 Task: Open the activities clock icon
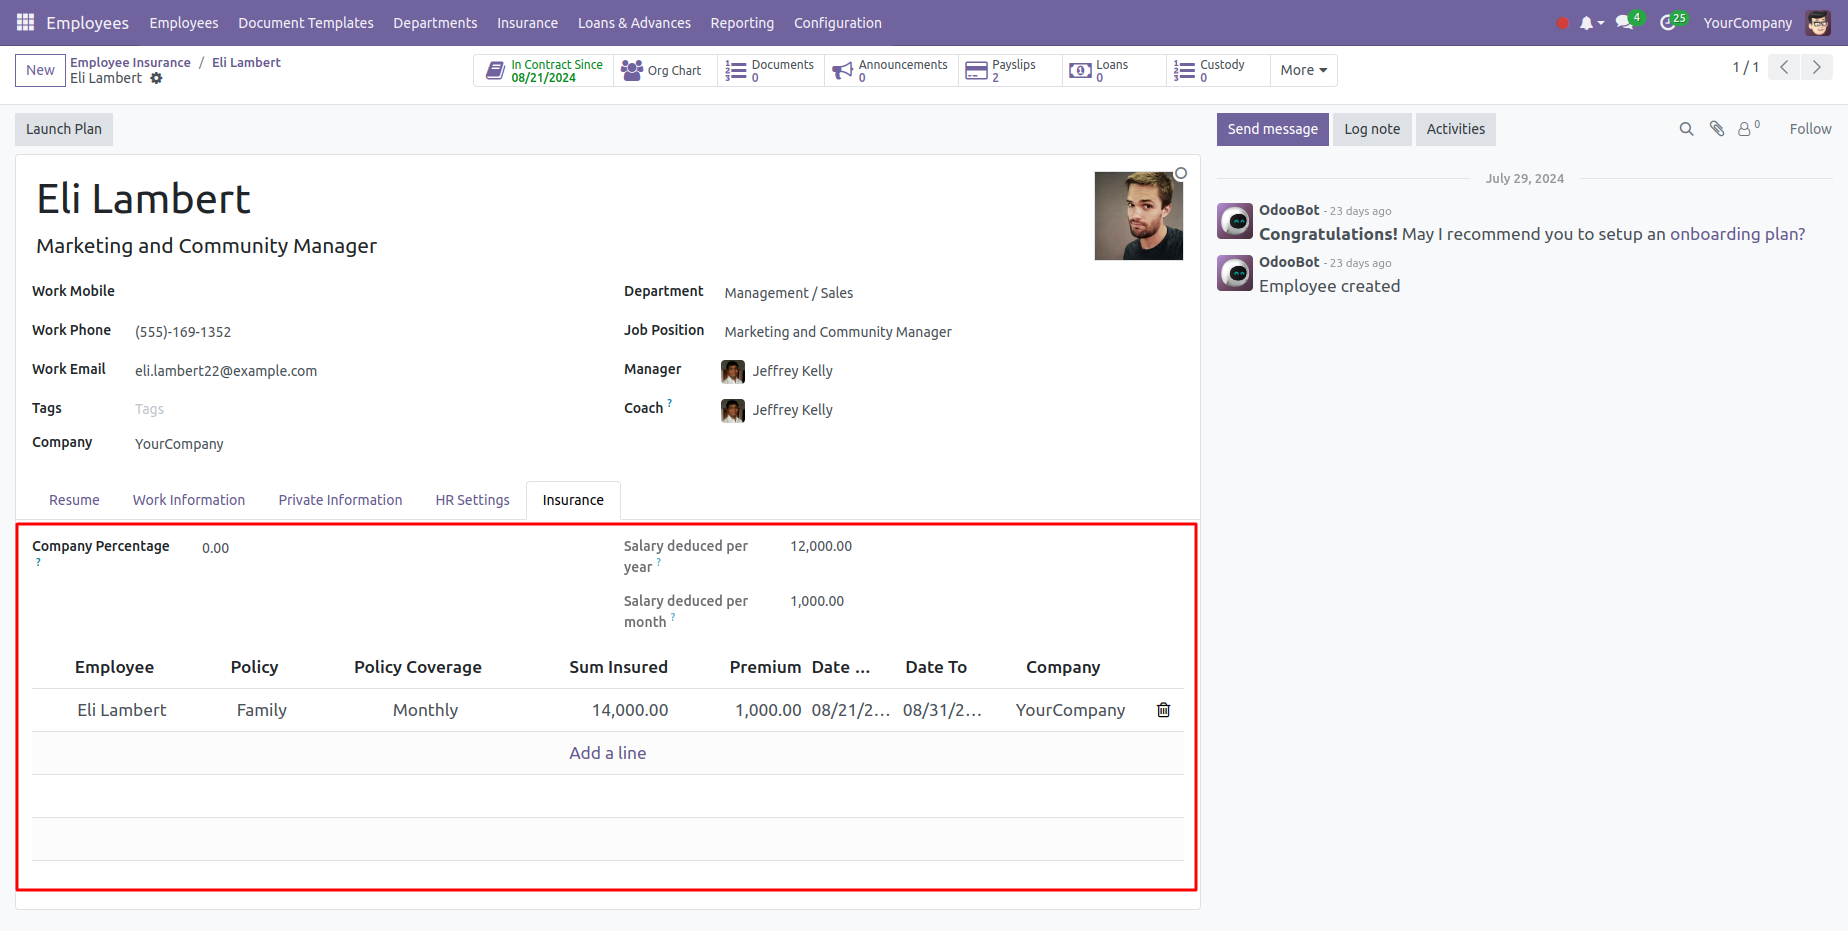(1668, 23)
